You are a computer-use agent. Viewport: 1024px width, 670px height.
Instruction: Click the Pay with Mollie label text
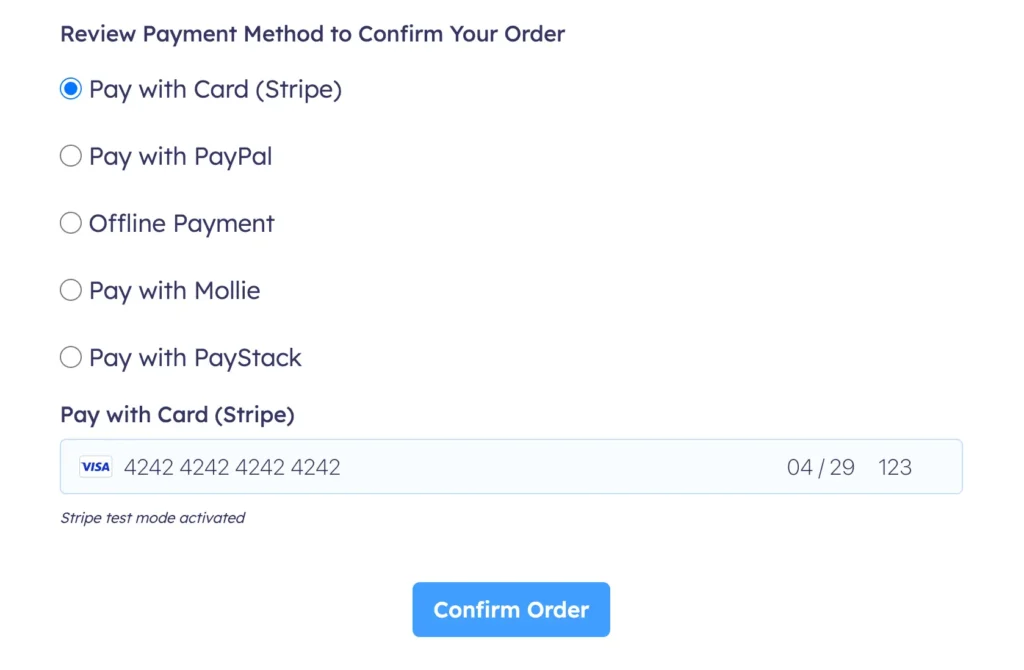point(173,289)
